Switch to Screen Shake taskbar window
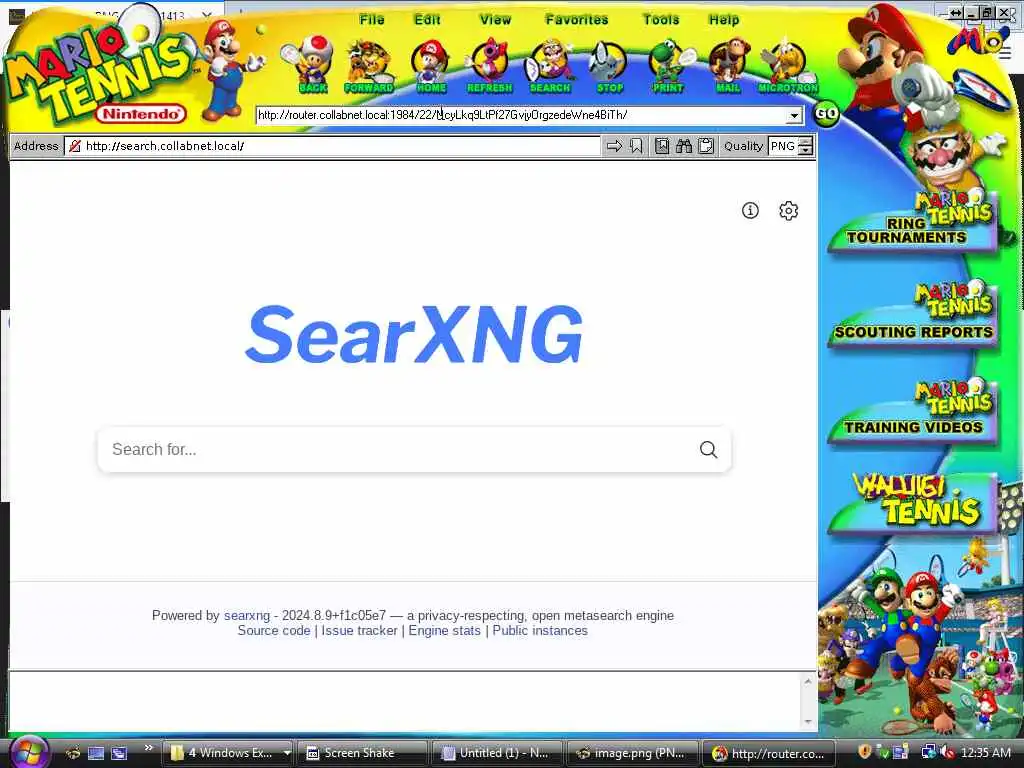Screen dimensions: 1024x768 pyautogui.click(x=362, y=753)
